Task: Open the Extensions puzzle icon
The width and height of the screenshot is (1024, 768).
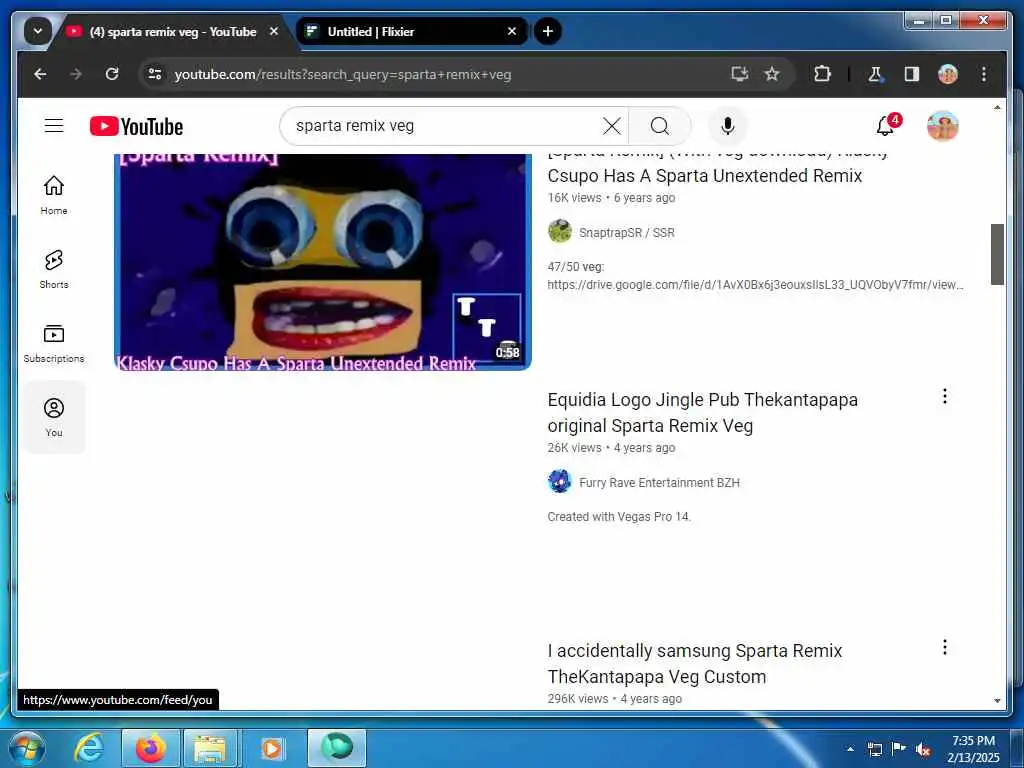Action: coord(822,74)
